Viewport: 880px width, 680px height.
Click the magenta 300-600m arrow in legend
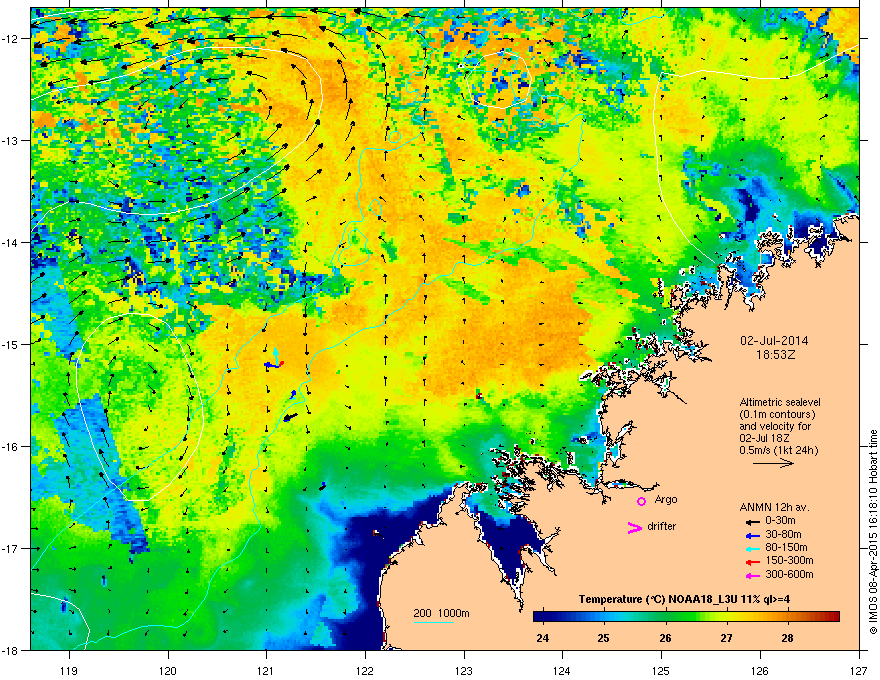point(752,575)
